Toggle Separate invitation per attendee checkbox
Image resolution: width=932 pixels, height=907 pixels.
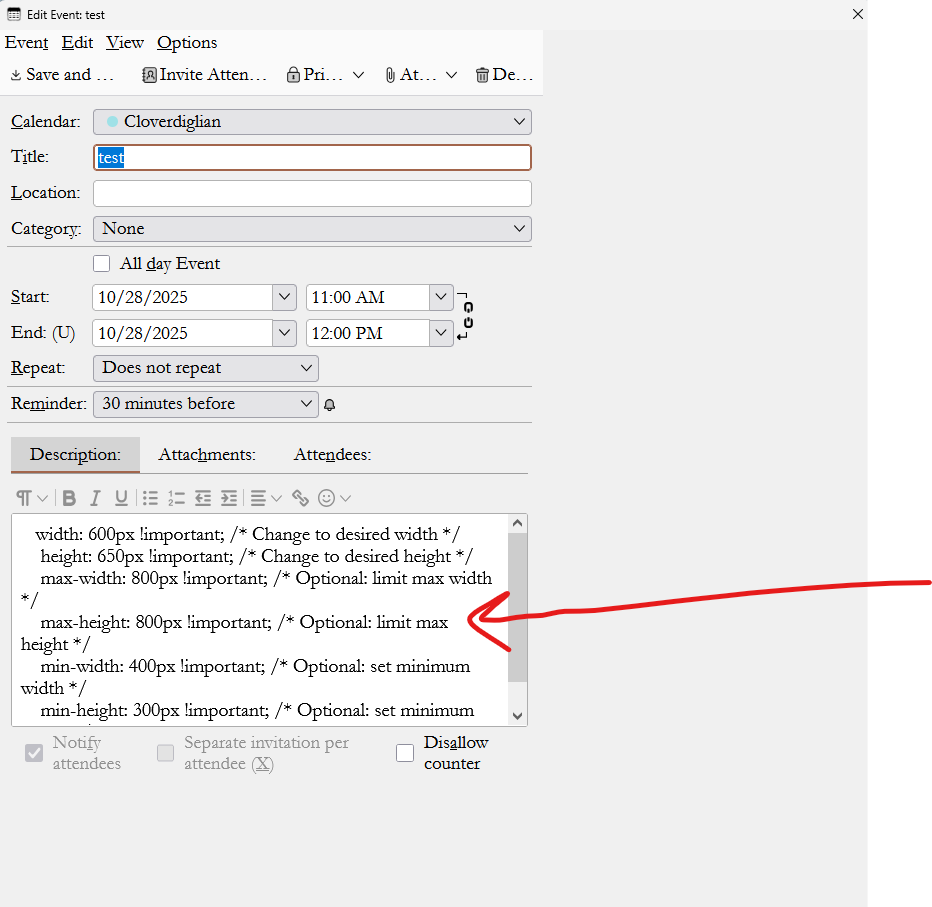165,753
